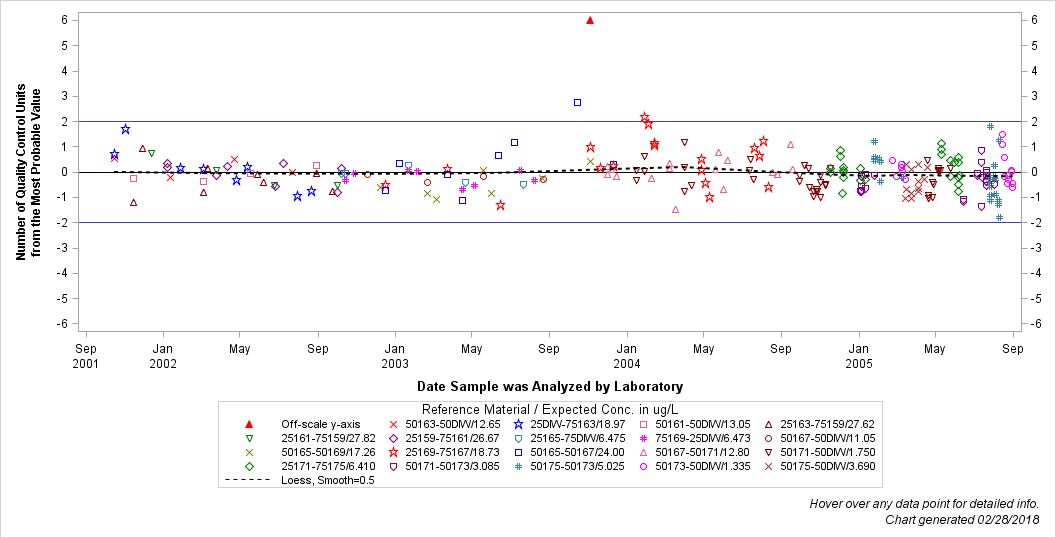Viewport: 1056px width, 538px height.
Task: Click the maroon inverted triangle legend marker for 50171-50DIW/1.750
Action: (x=768, y=452)
